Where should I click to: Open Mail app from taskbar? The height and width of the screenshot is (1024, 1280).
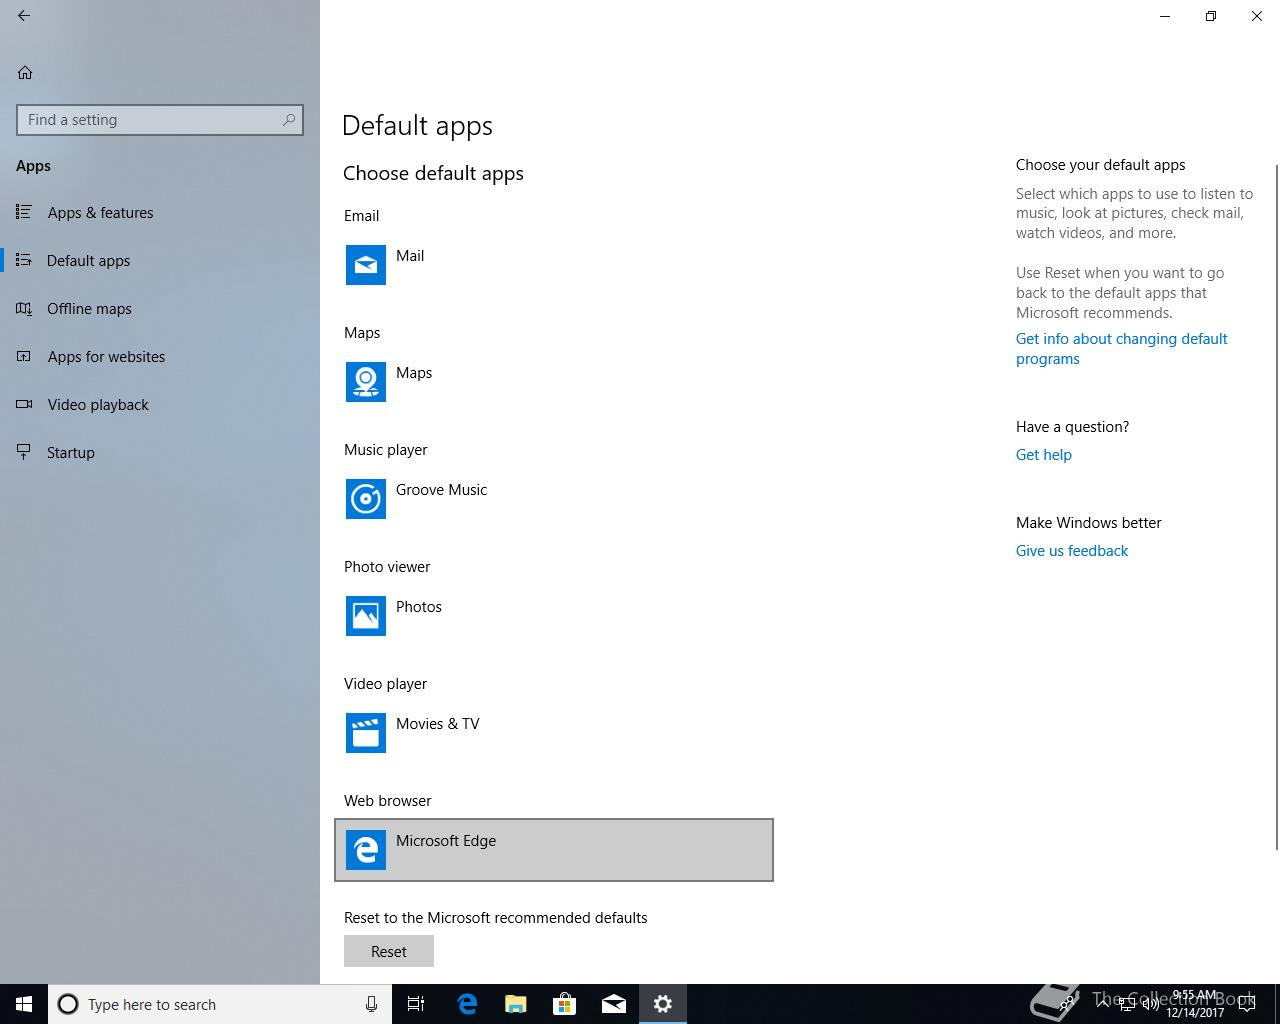click(x=614, y=1004)
